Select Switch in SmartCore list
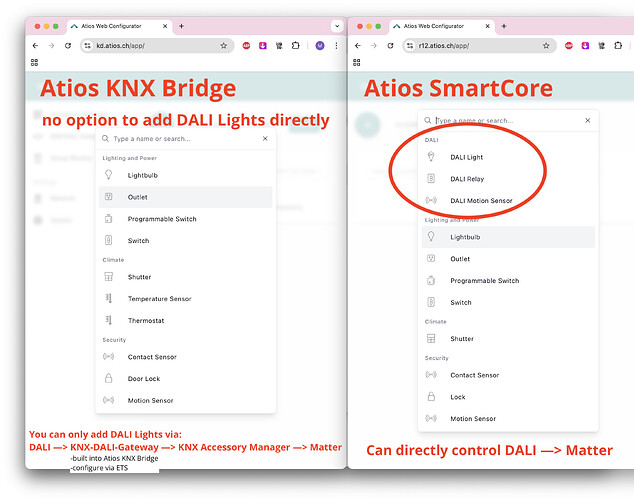 (508, 302)
